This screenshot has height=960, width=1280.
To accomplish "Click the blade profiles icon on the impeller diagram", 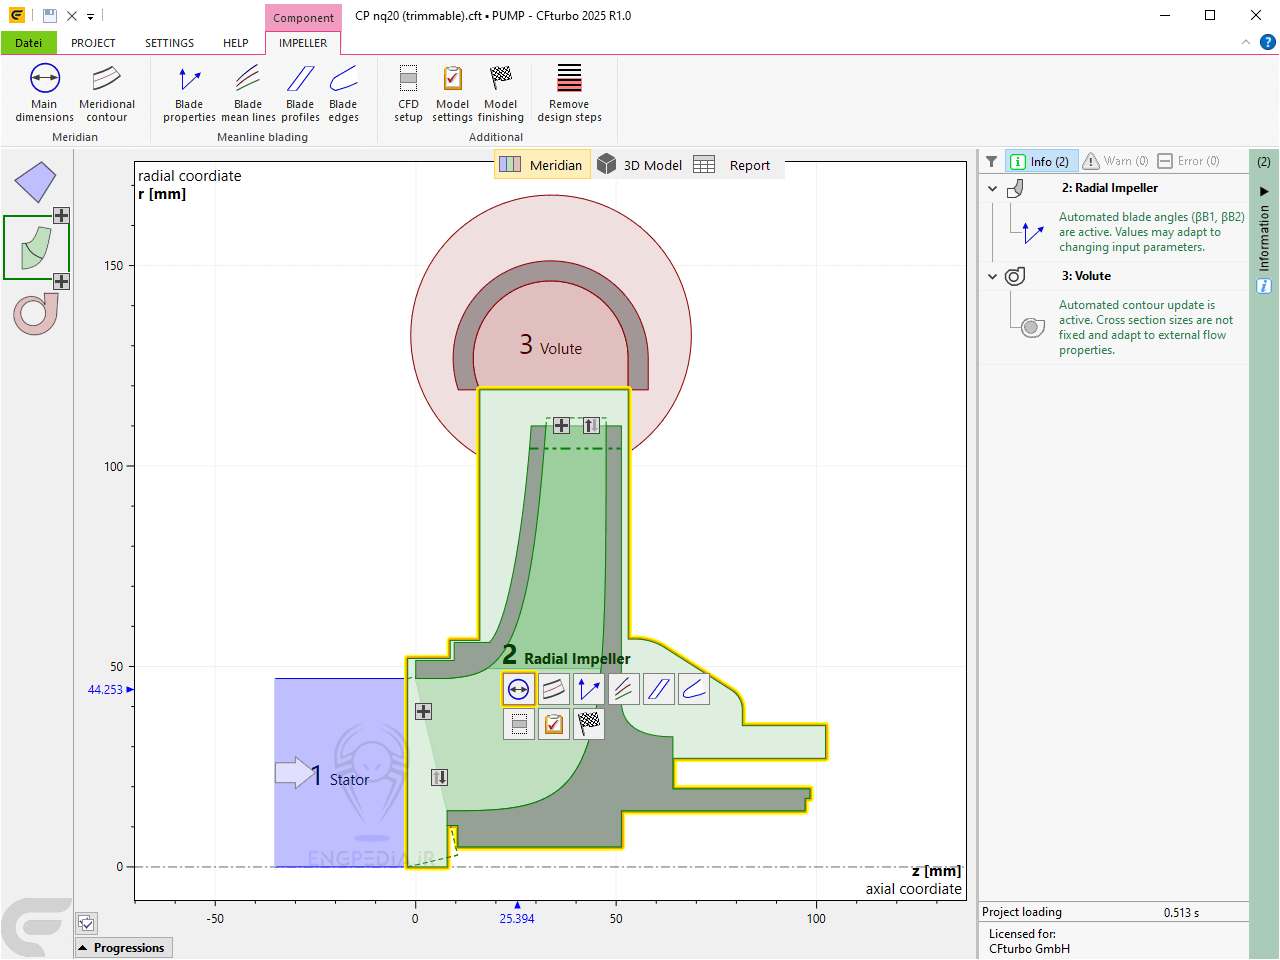I will [659, 689].
